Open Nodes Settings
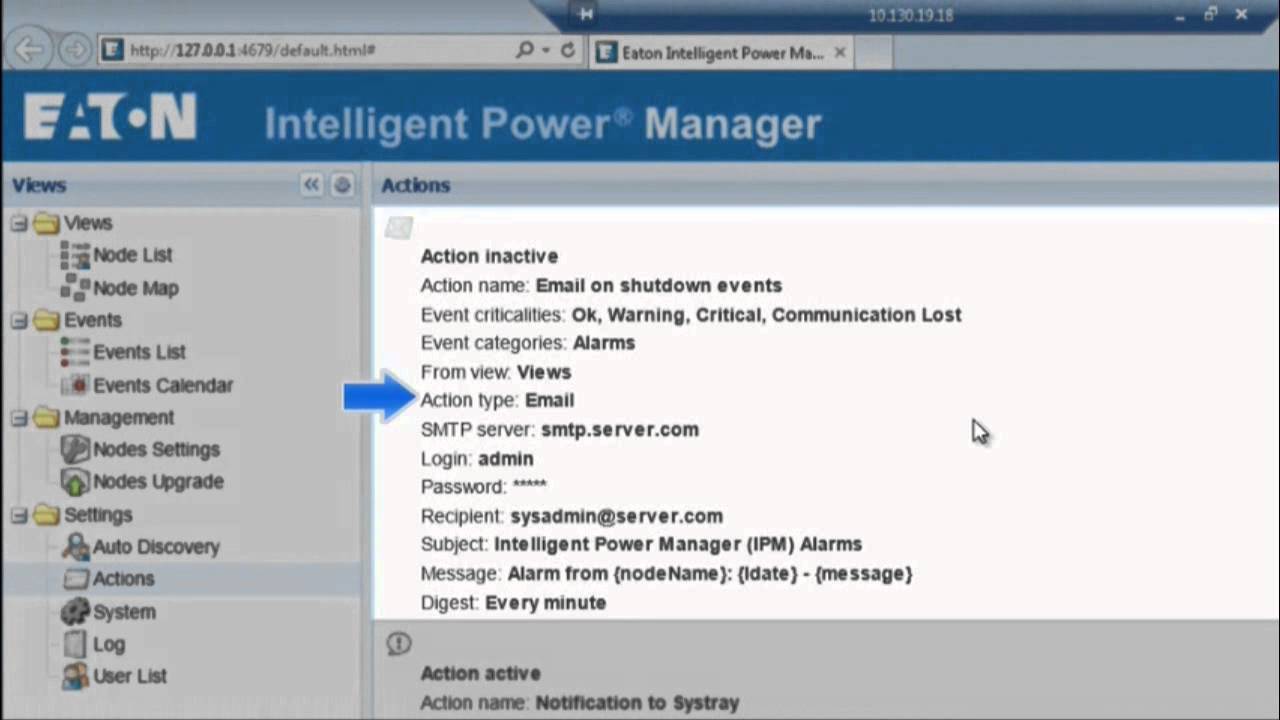Image resolution: width=1280 pixels, height=720 pixels. tap(156, 449)
